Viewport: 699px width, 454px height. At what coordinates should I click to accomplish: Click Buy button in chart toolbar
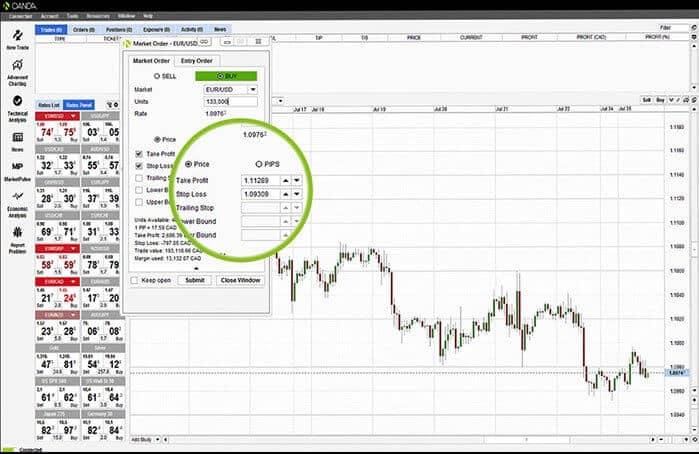(x=660, y=100)
